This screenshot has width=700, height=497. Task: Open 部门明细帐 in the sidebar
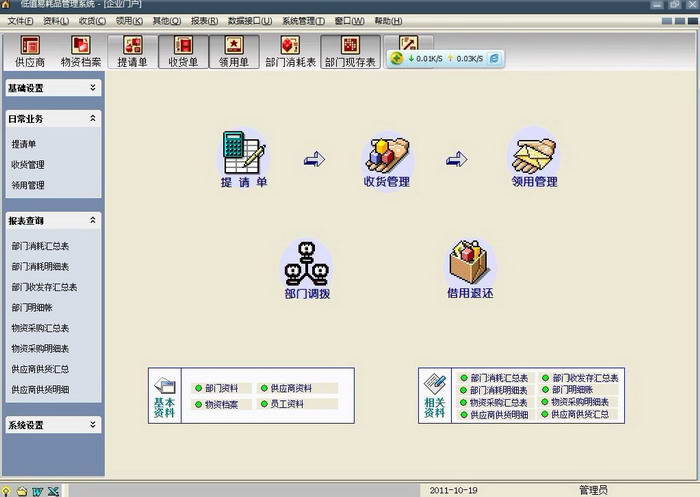(32, 308)
